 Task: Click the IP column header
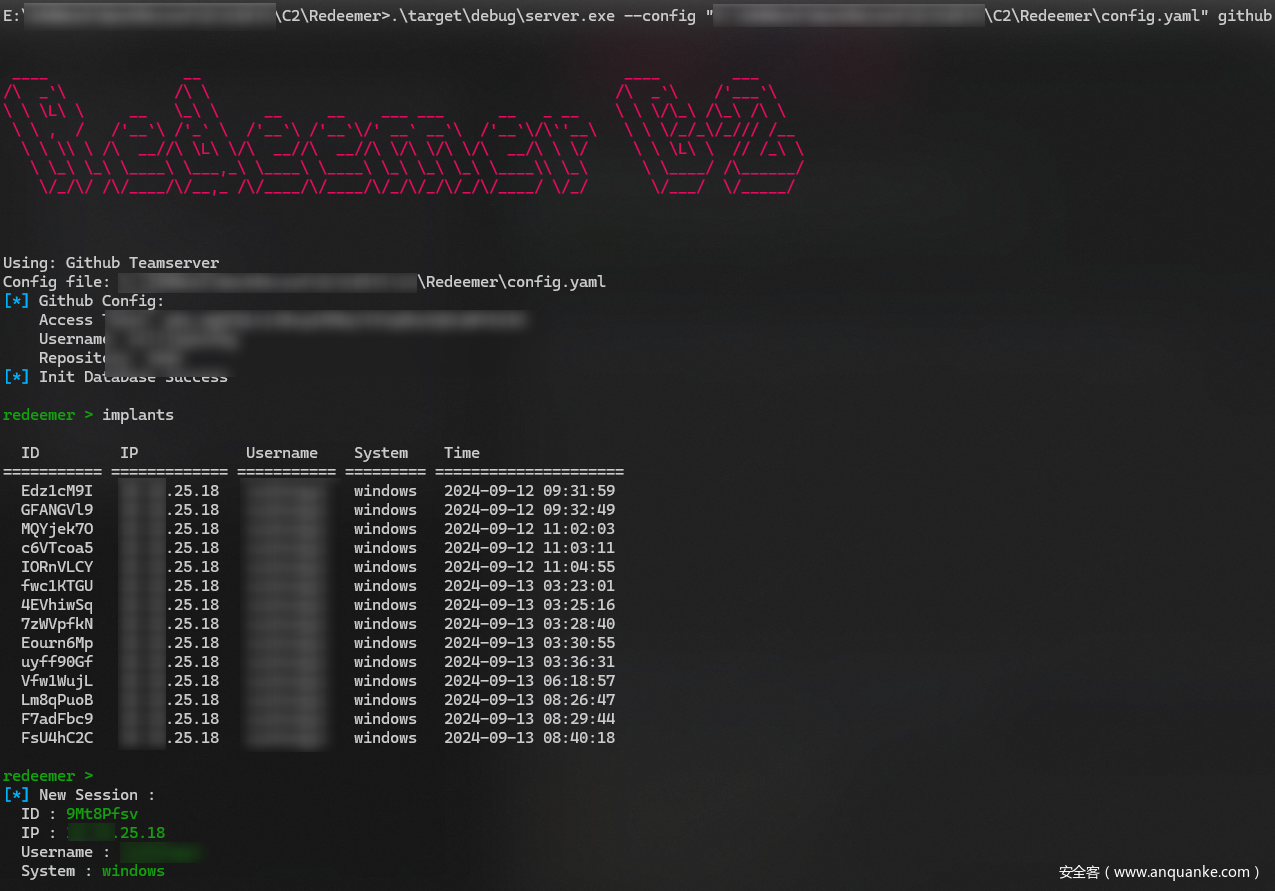tap(129, 453)
